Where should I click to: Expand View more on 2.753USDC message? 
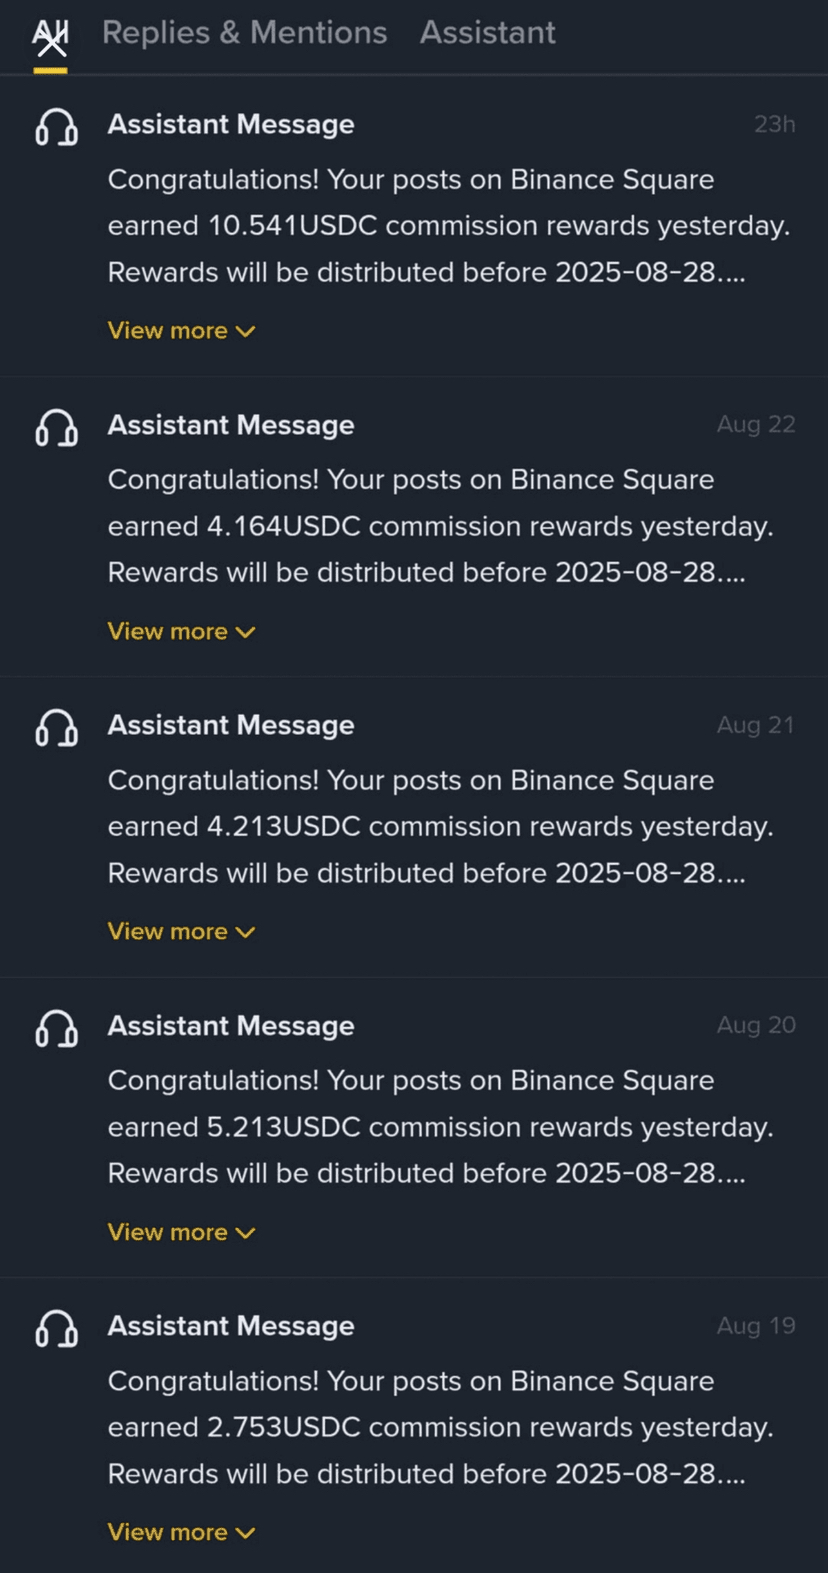point(181,1532)
